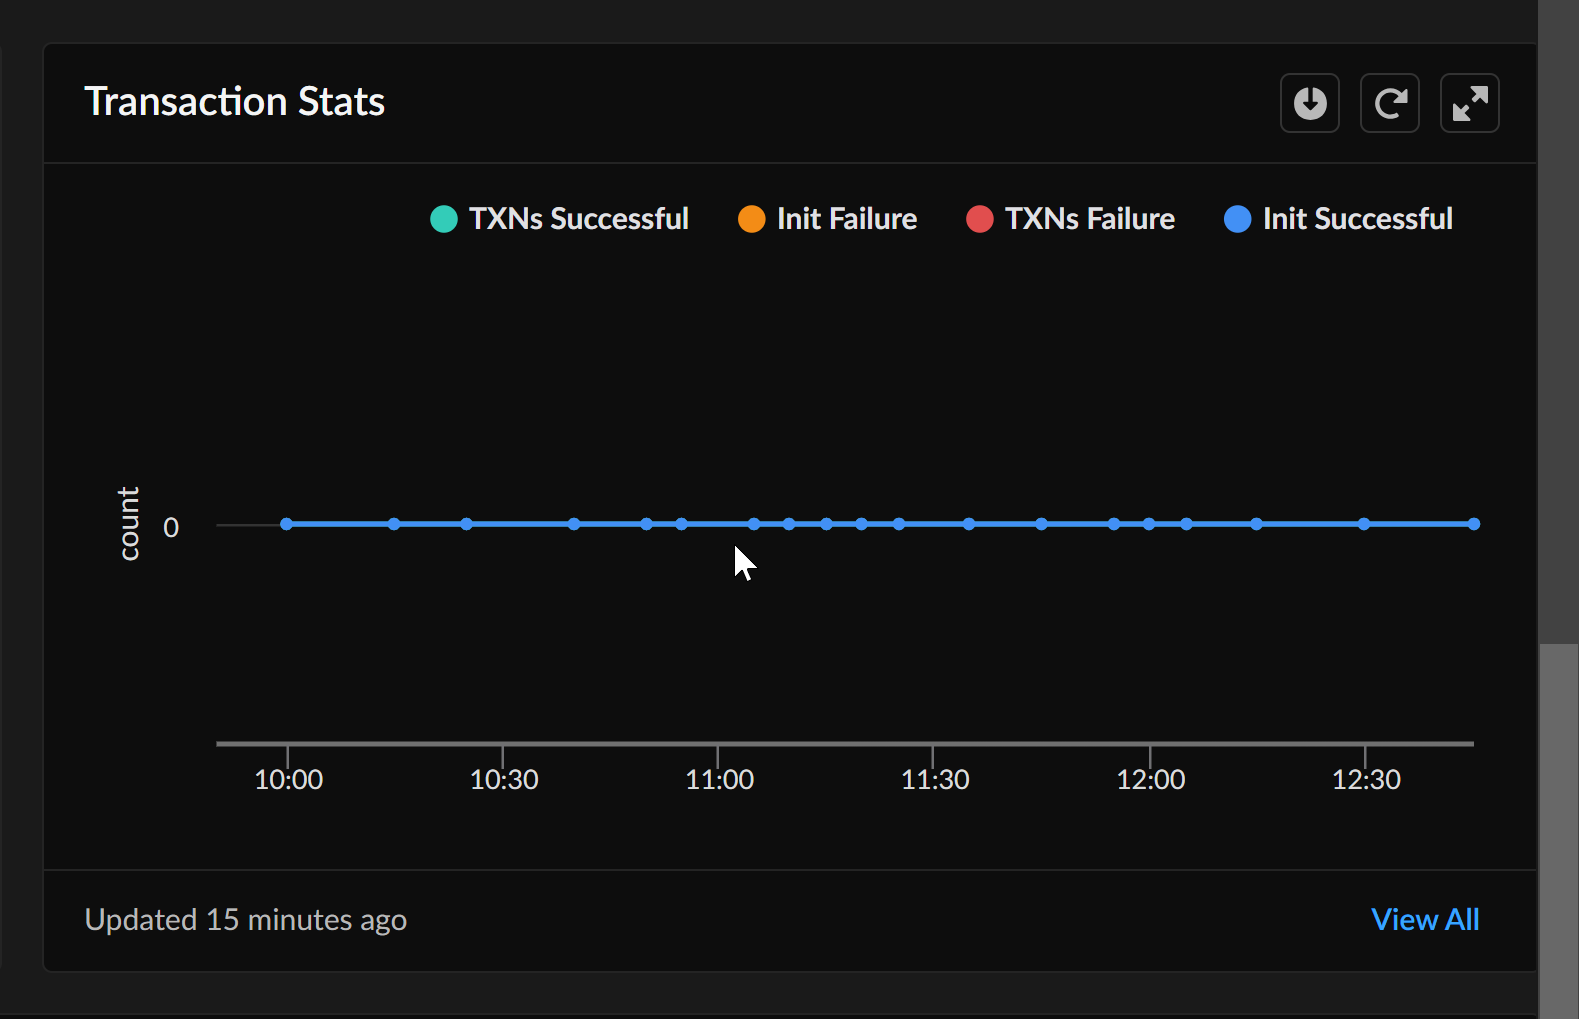Toggle the TXNs Successful series visibility

coord(578,219)
